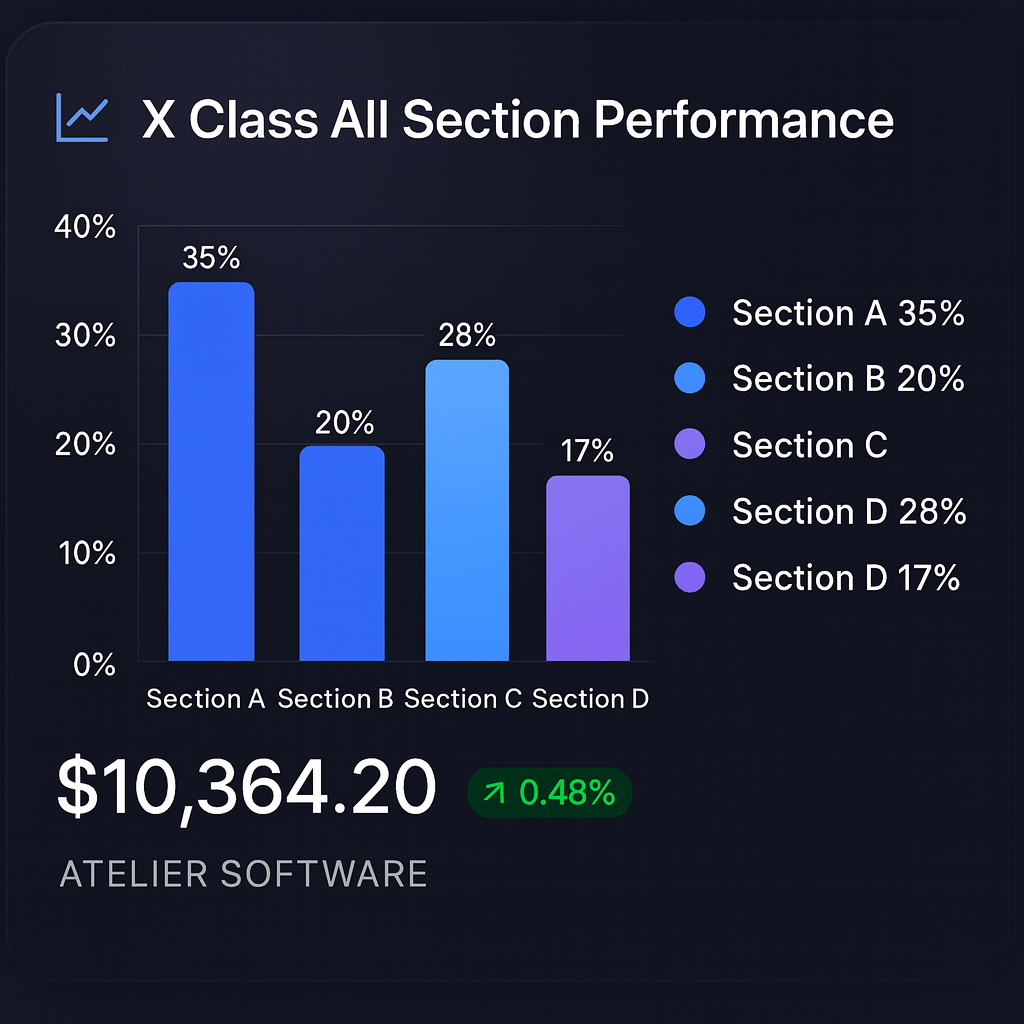Click the $10,364.20 total value
This screenshot has width=1024, height=1024.
click(x=246, y=789)
